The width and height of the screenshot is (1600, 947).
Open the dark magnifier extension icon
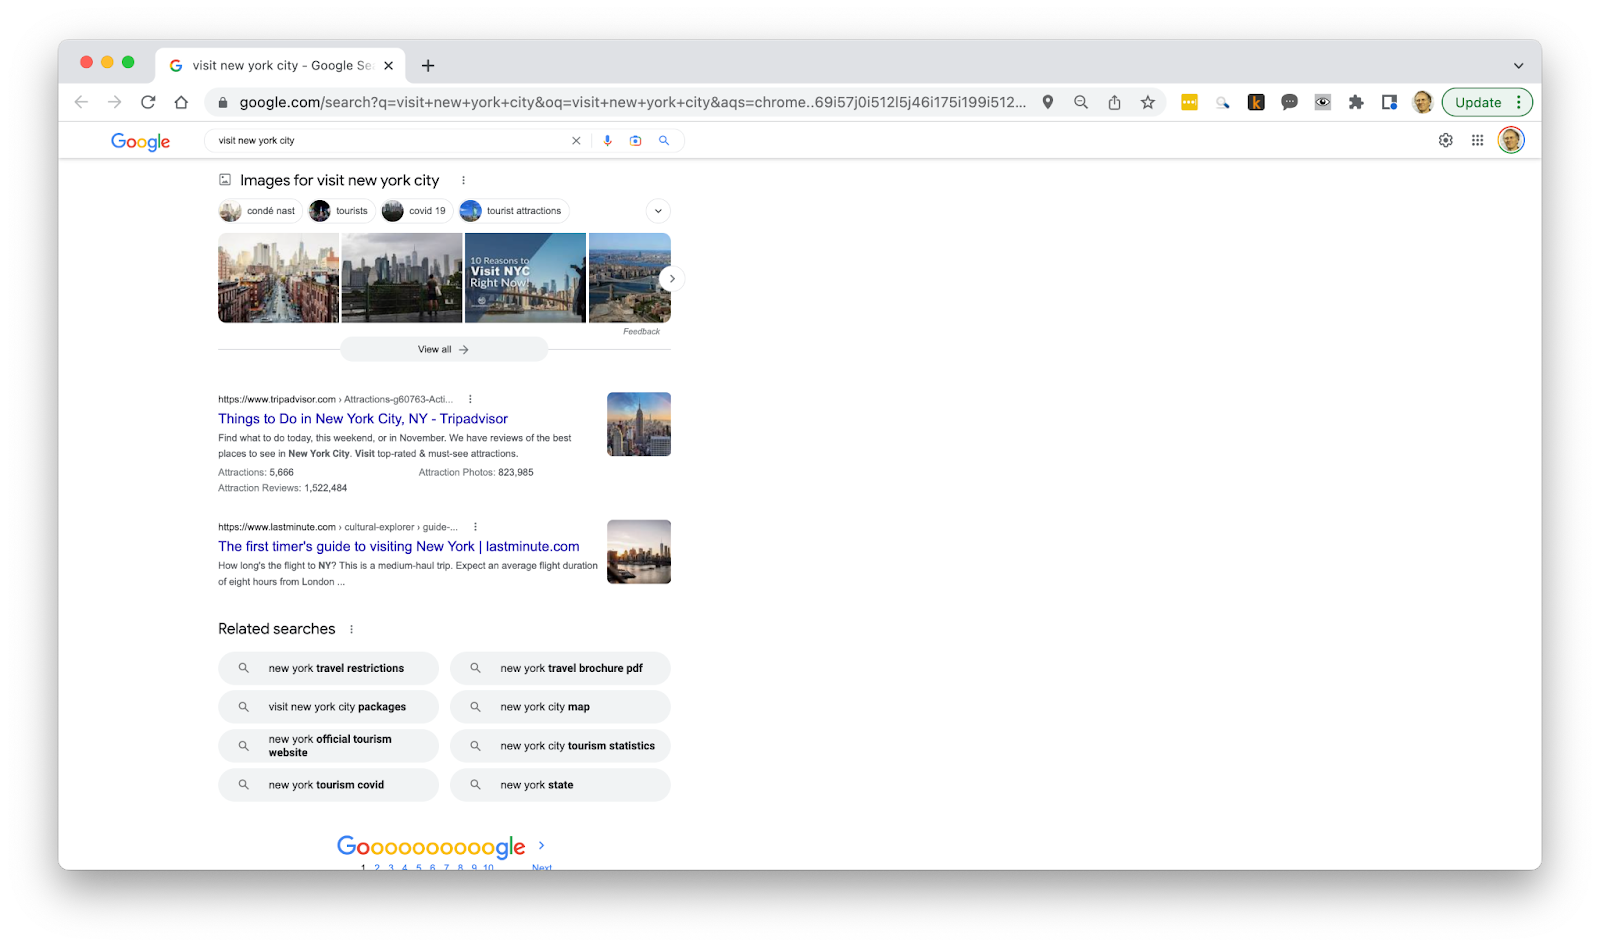(1222, 102)
